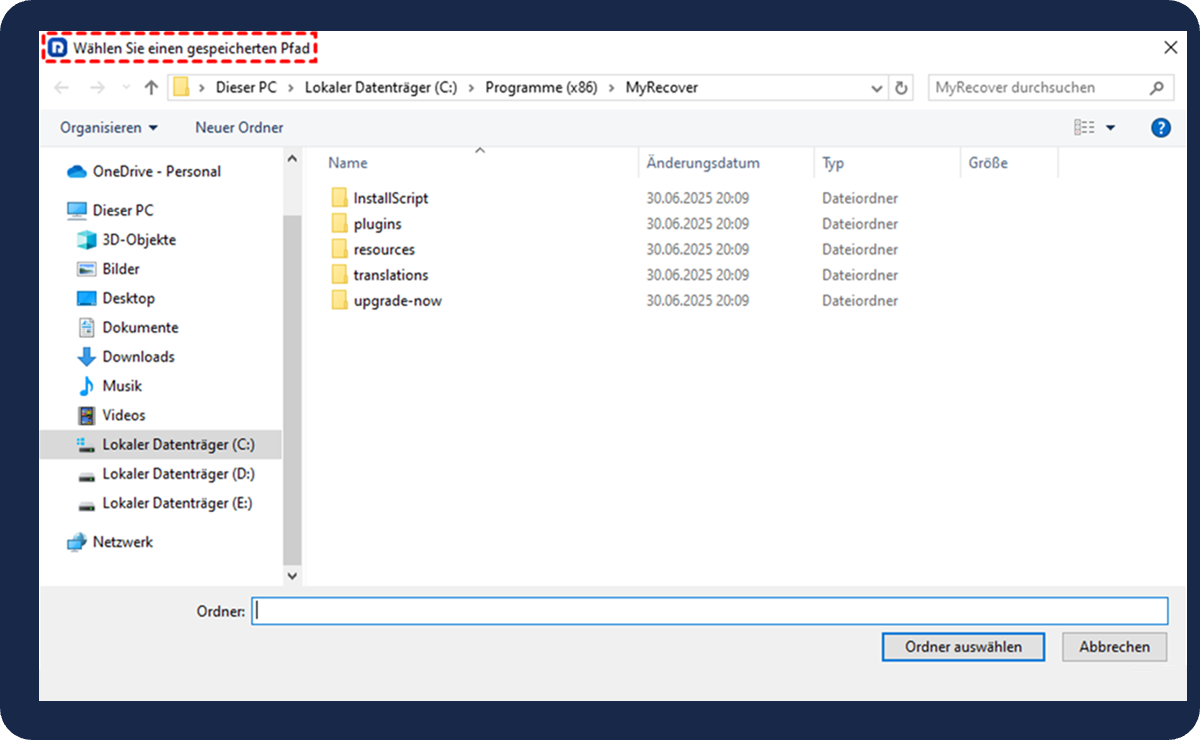This screenshot has width=1200, height=740.
Task: Click the Ordner text input field
Action: tap(709, 611)
